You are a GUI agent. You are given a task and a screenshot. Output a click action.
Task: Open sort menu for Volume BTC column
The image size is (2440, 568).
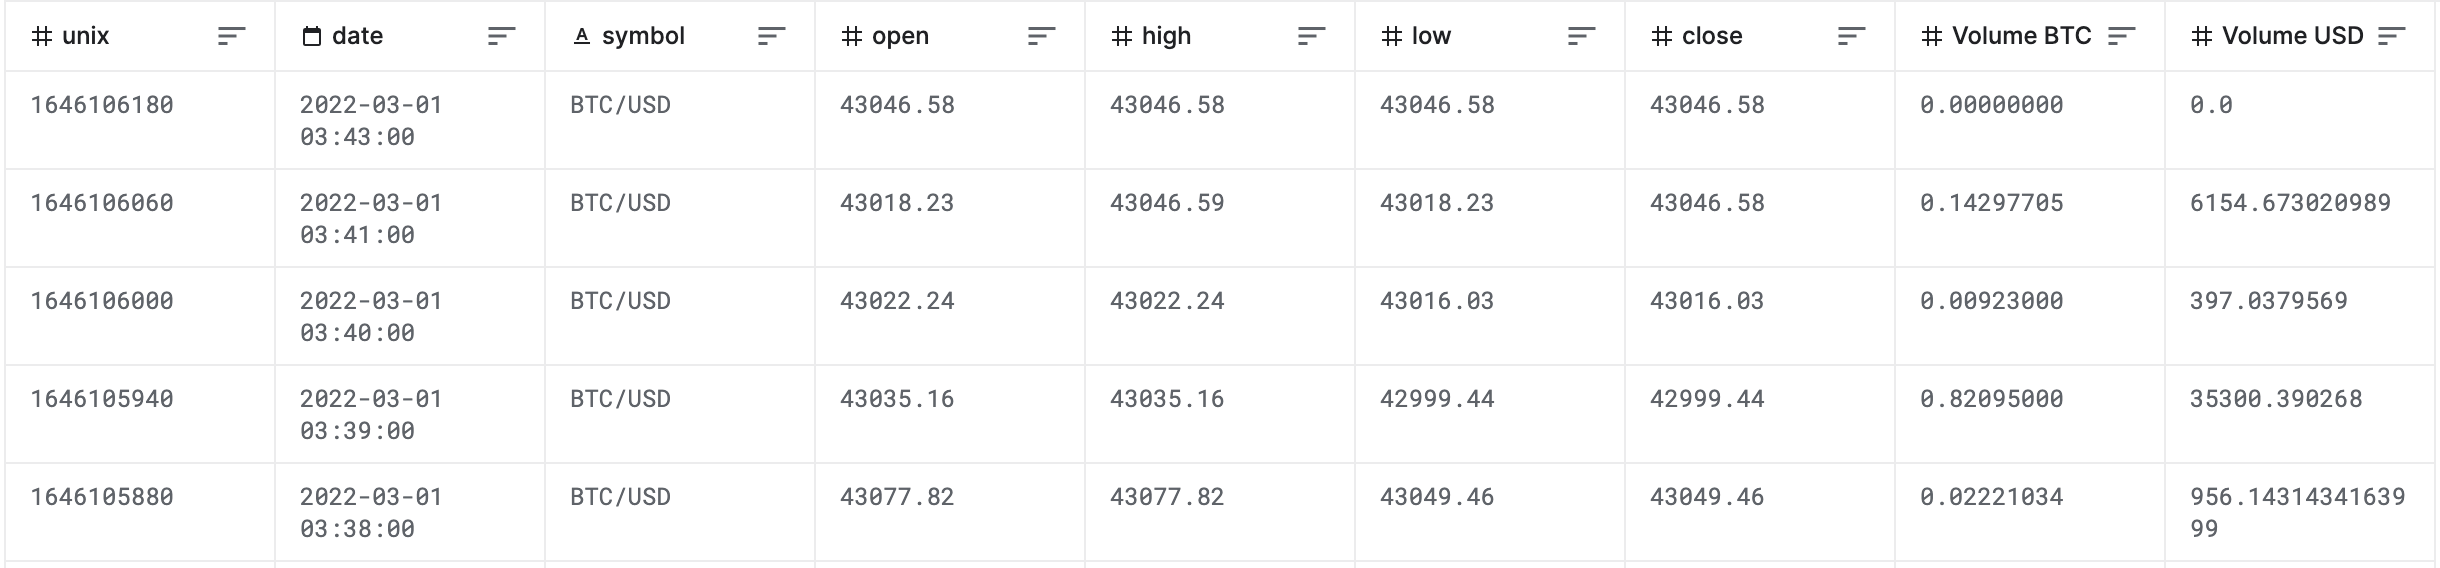(2121, 36)
